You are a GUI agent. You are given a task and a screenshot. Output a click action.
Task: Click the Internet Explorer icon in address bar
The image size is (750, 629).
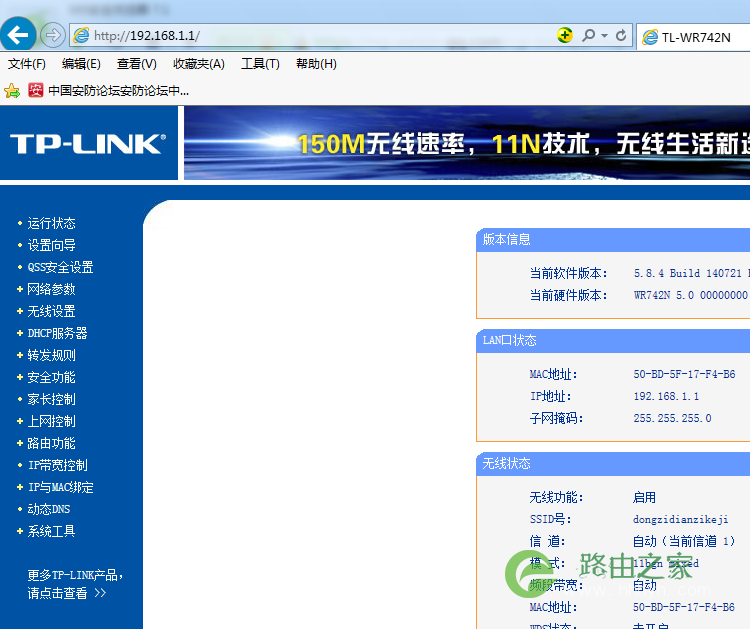81,35
